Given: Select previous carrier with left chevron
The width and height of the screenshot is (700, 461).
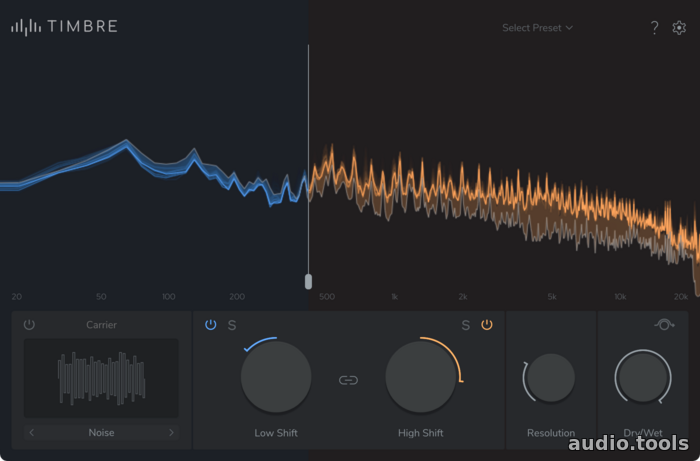Looking at the screenshot, I should pos(32,432).
